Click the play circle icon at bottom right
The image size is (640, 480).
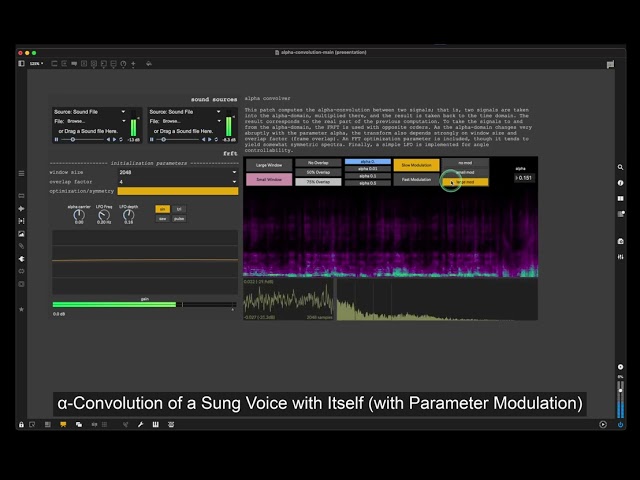click(603, 424)
